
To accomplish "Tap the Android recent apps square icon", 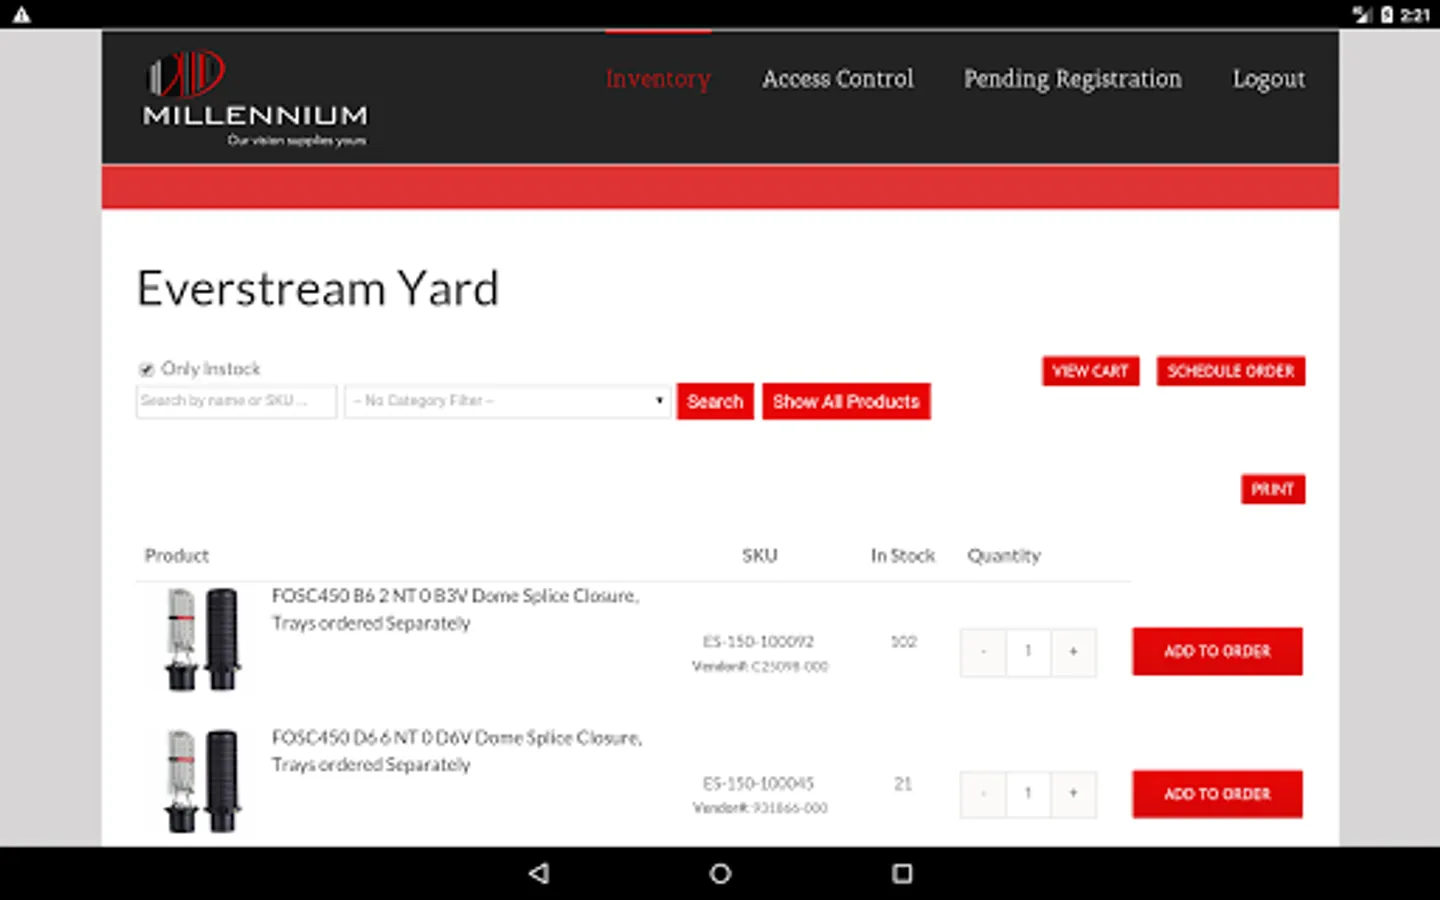I will (x=902, y=873).
